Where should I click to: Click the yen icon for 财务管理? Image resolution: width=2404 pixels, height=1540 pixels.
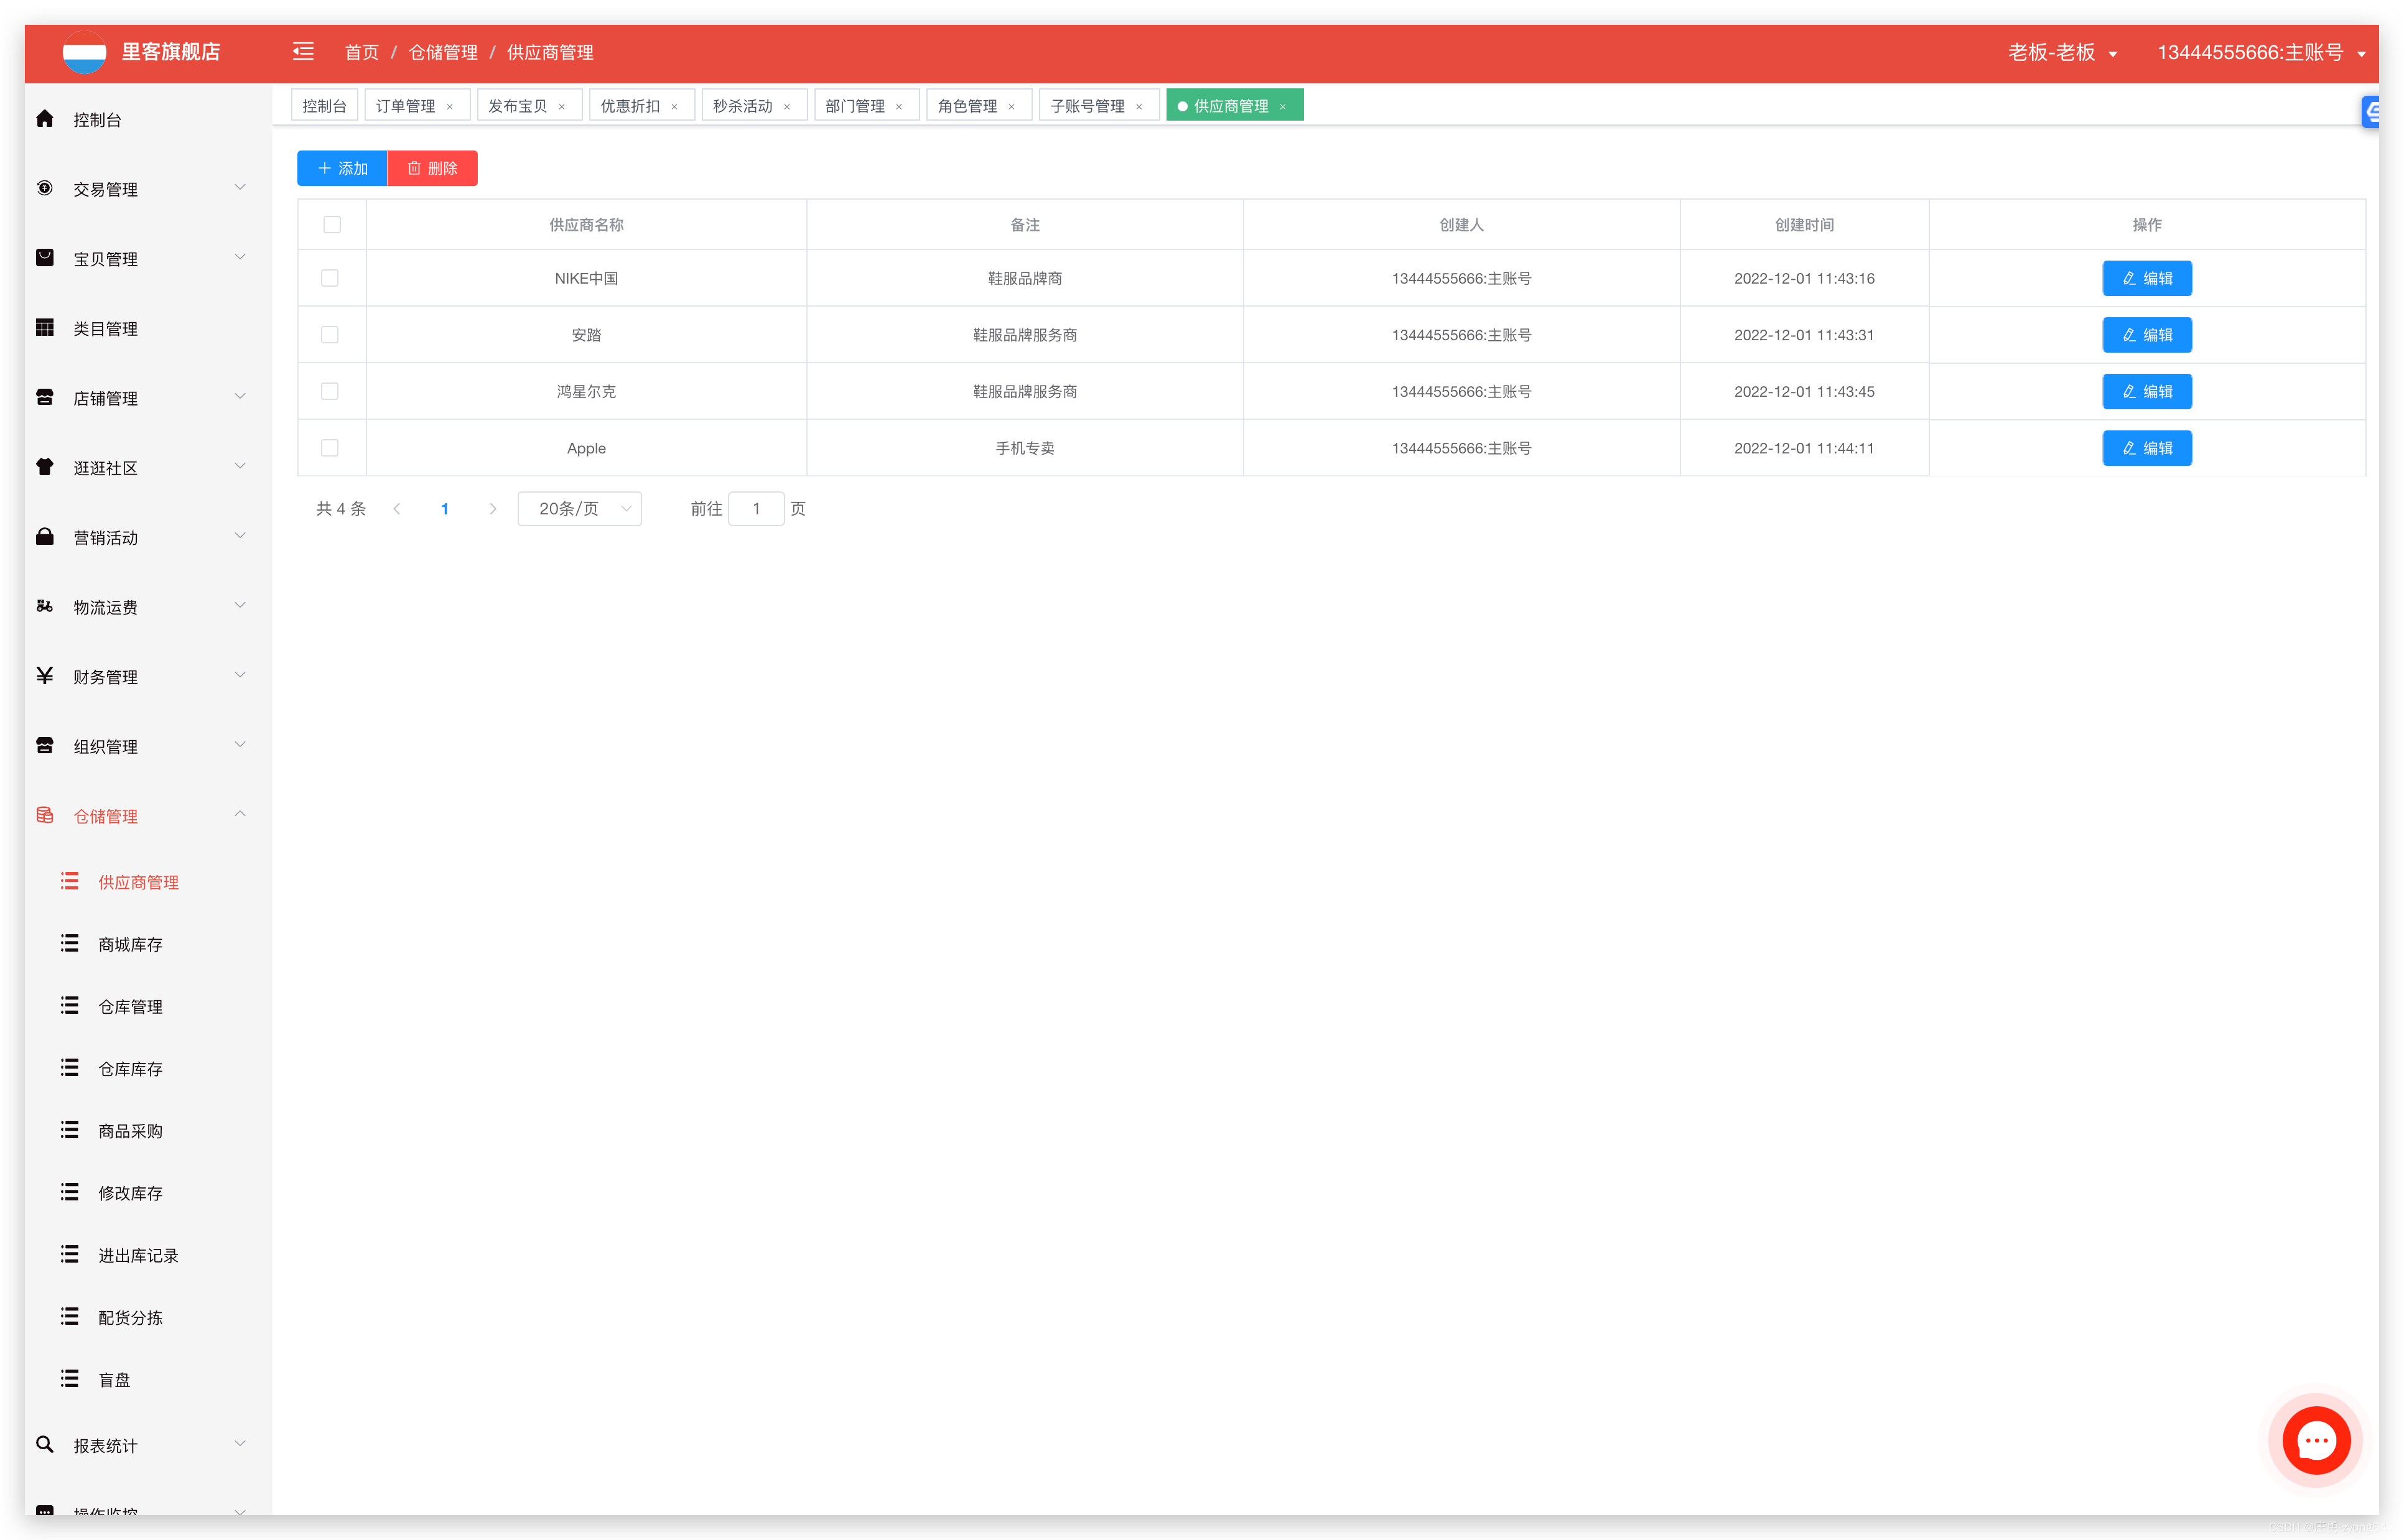(x=45, y=676)
